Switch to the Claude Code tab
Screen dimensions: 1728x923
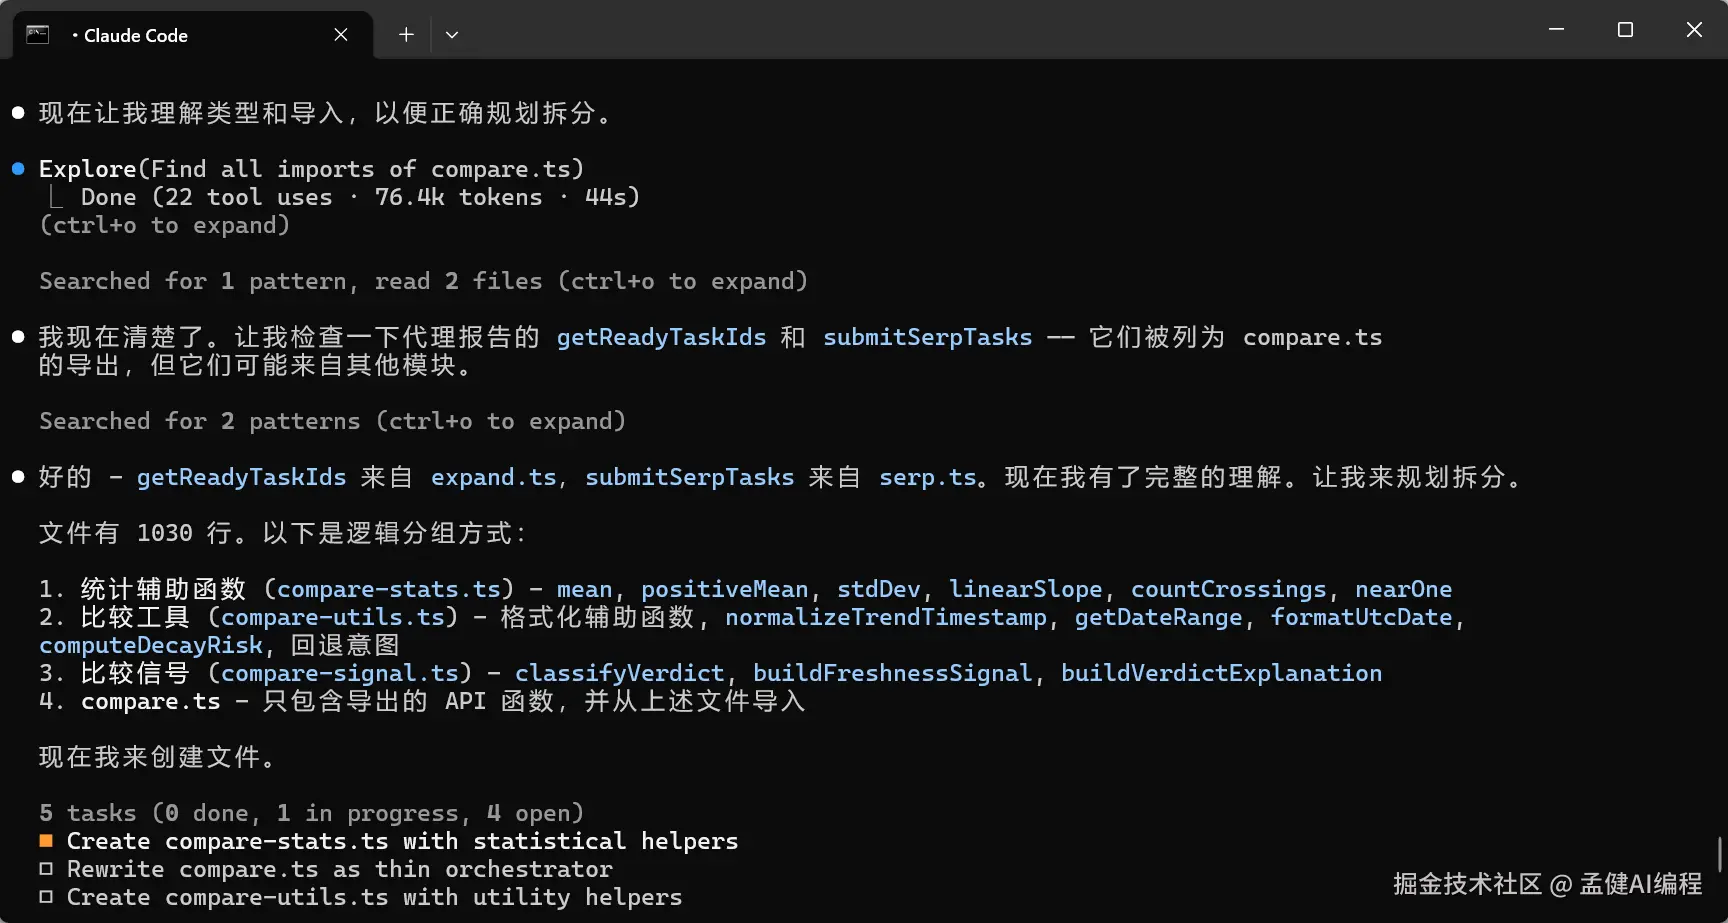(x=190, y=35)
